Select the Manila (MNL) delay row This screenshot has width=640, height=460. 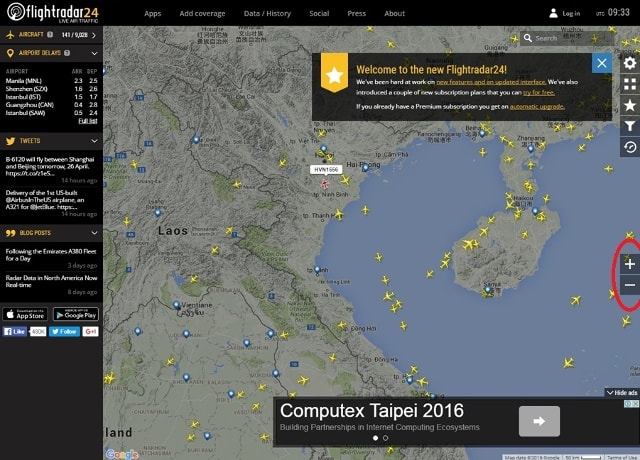[51, 81]
